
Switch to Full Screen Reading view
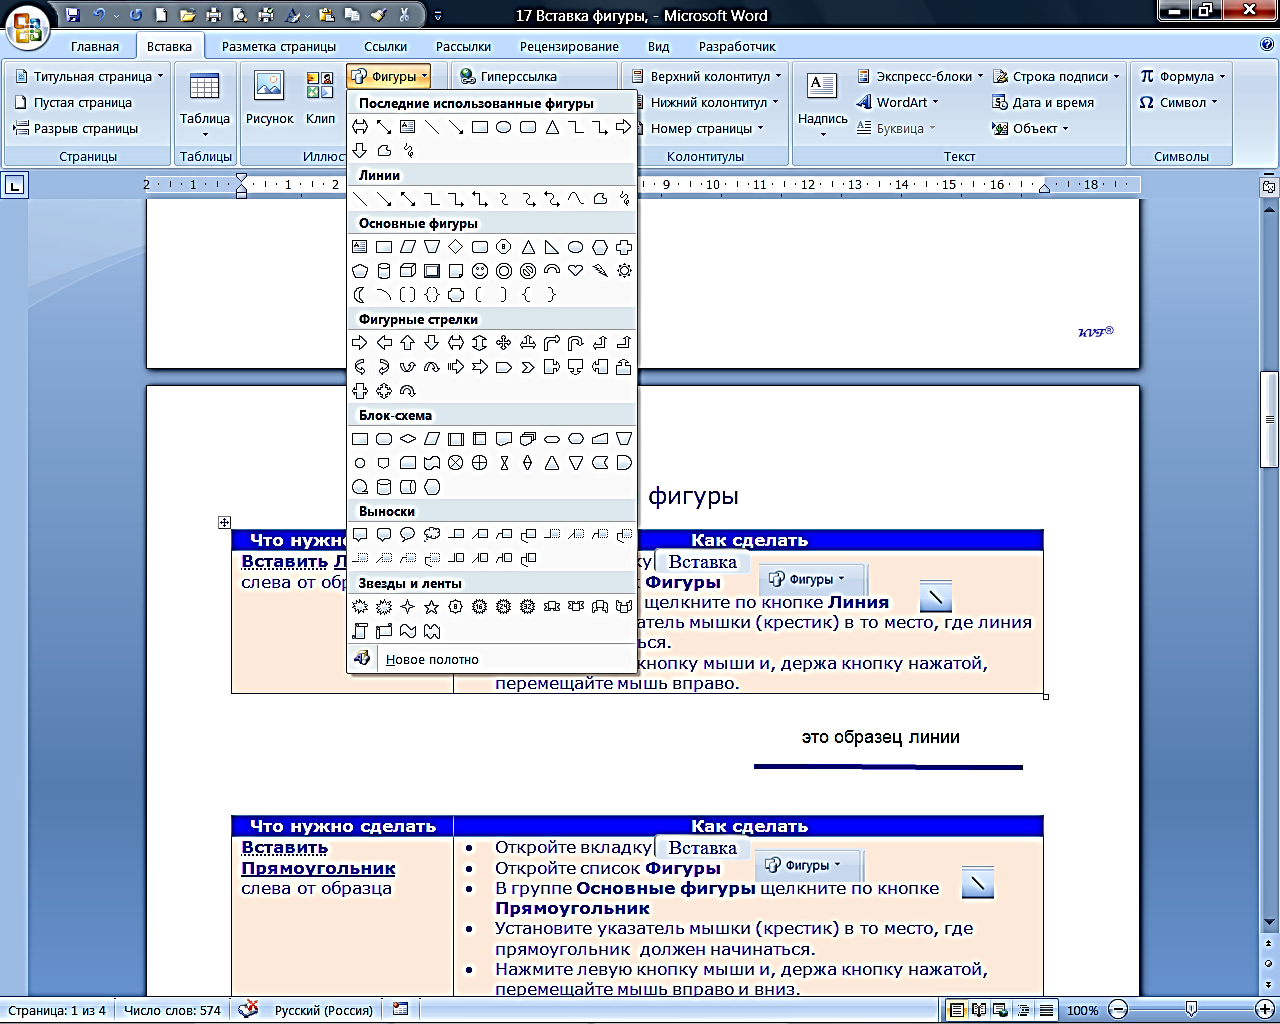(x=979, y=1010)
